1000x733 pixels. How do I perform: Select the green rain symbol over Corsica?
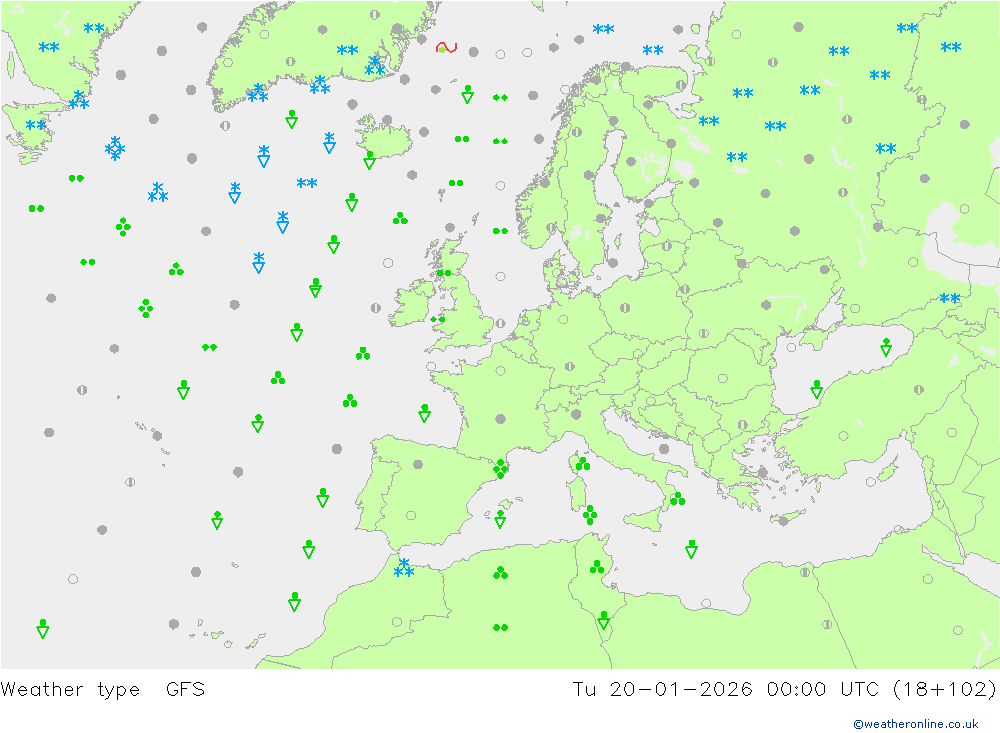[x=583, y=464]
